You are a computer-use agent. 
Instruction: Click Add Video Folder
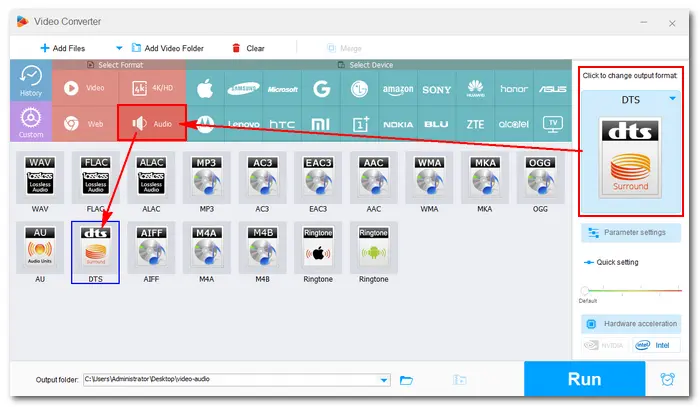(168, 48)
